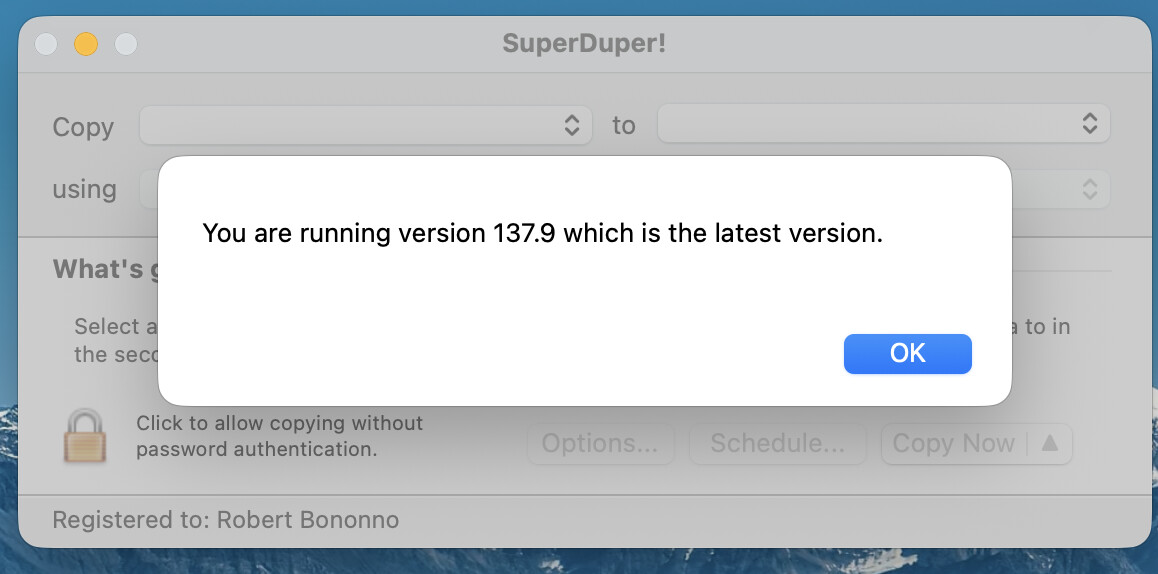Open the Copy source volume dropdown
Image resolution: width=1158 pixels, height=574 pixels.
pyautogui.click(x=366, y=125)
